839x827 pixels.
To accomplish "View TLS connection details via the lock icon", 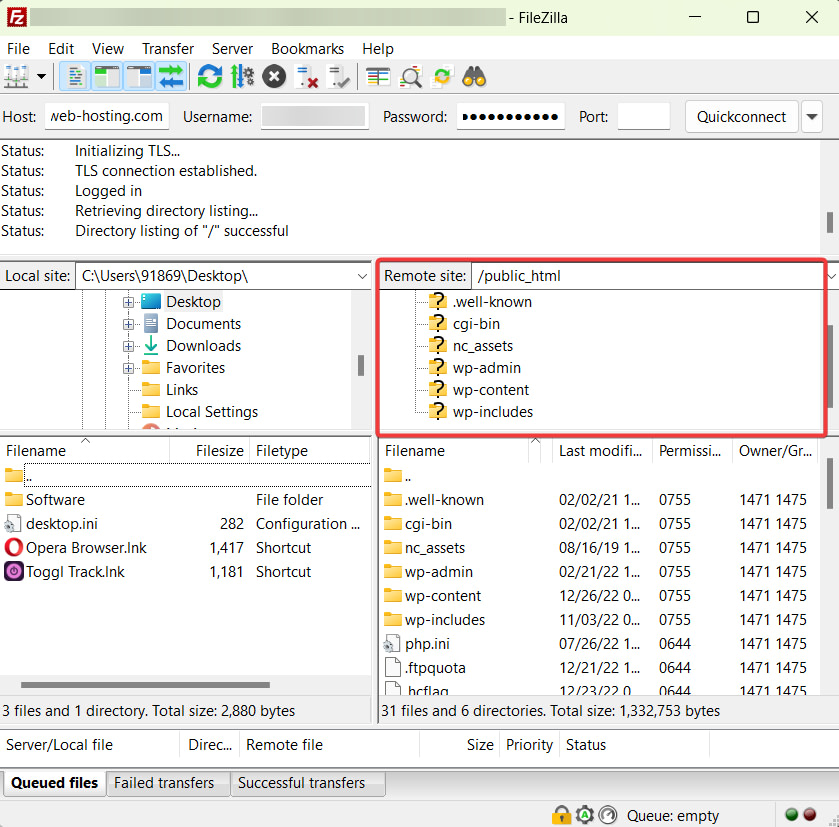I will pos(563,815).
